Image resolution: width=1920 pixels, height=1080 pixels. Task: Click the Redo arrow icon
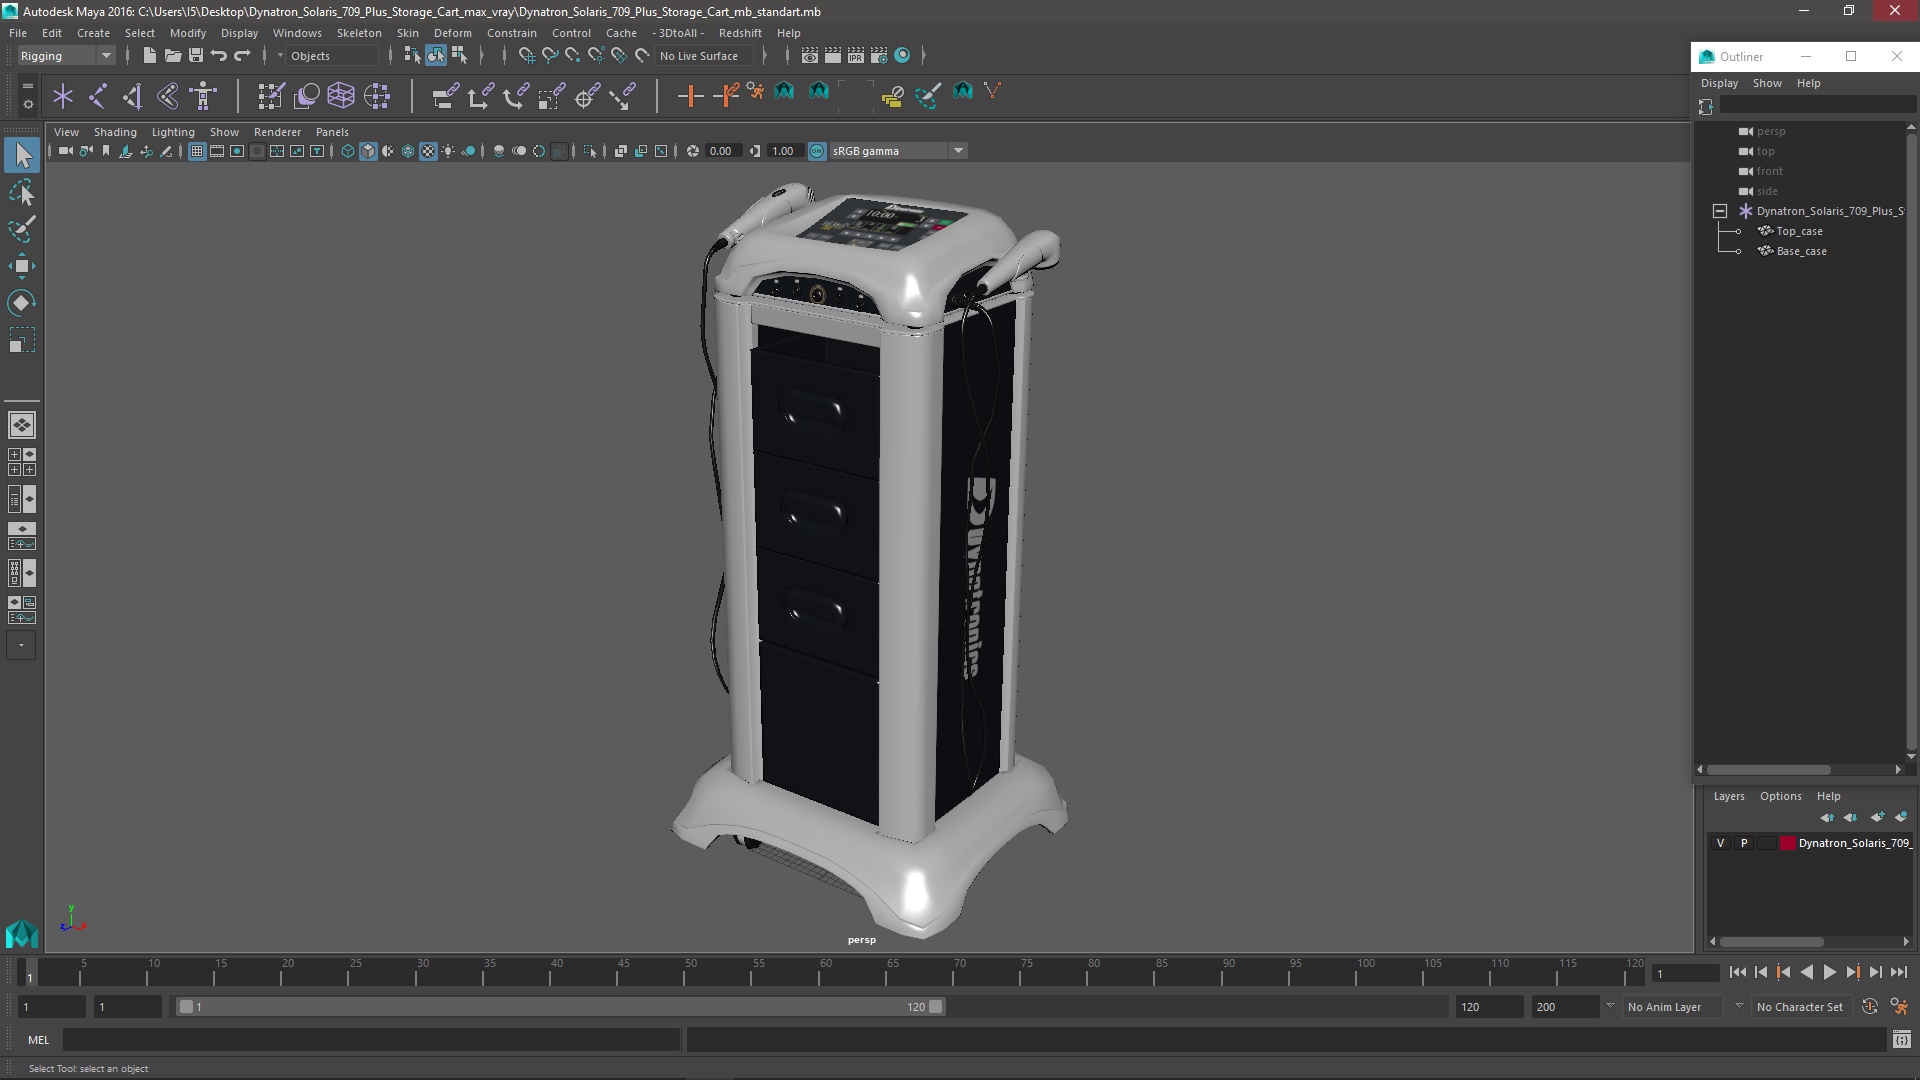point(242,56)
